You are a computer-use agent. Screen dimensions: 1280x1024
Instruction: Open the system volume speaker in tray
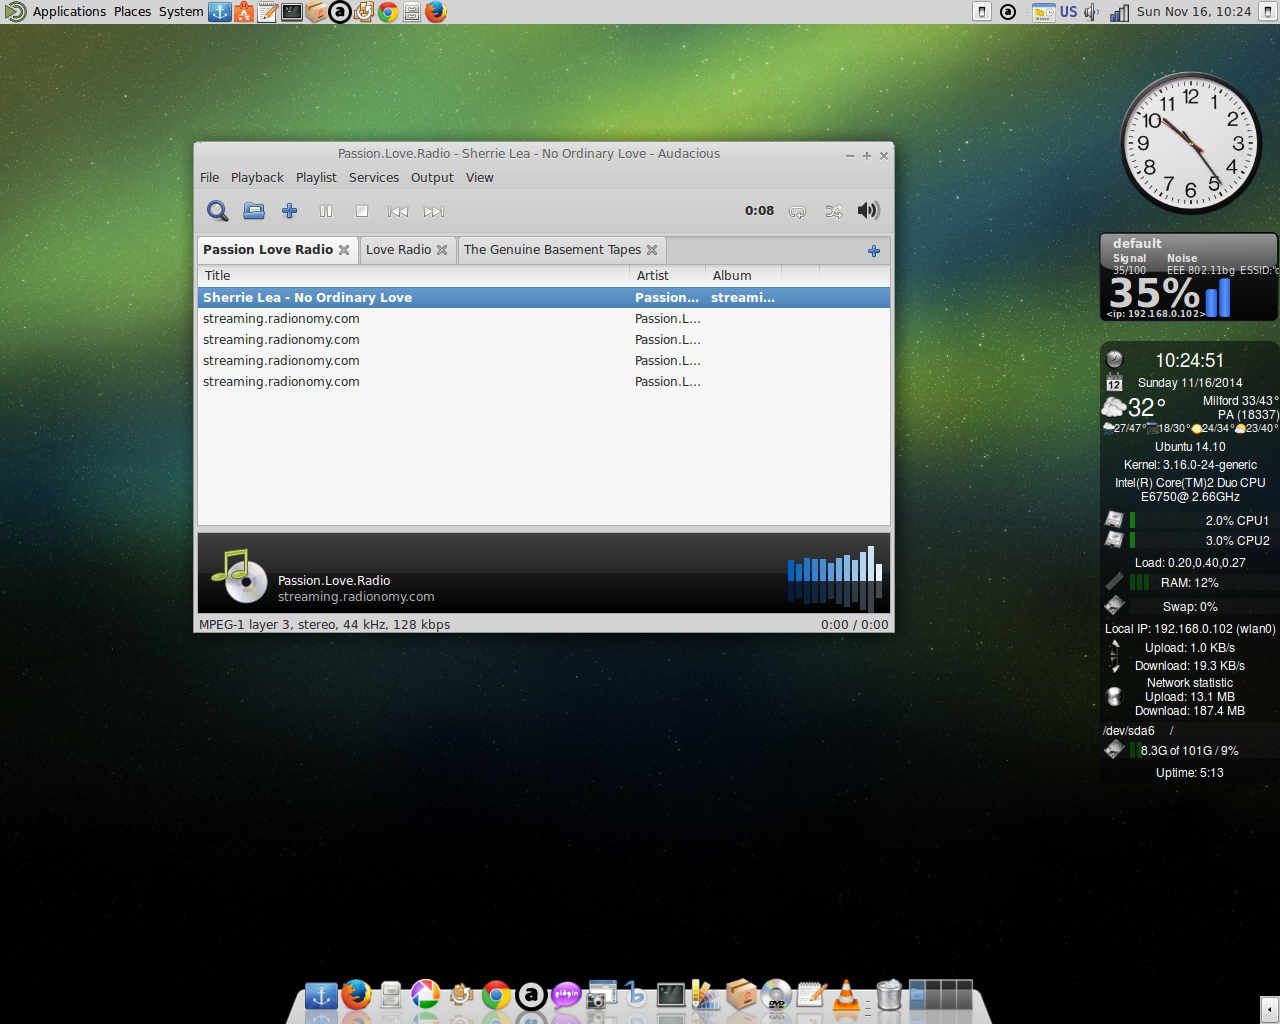[1092, 12]
